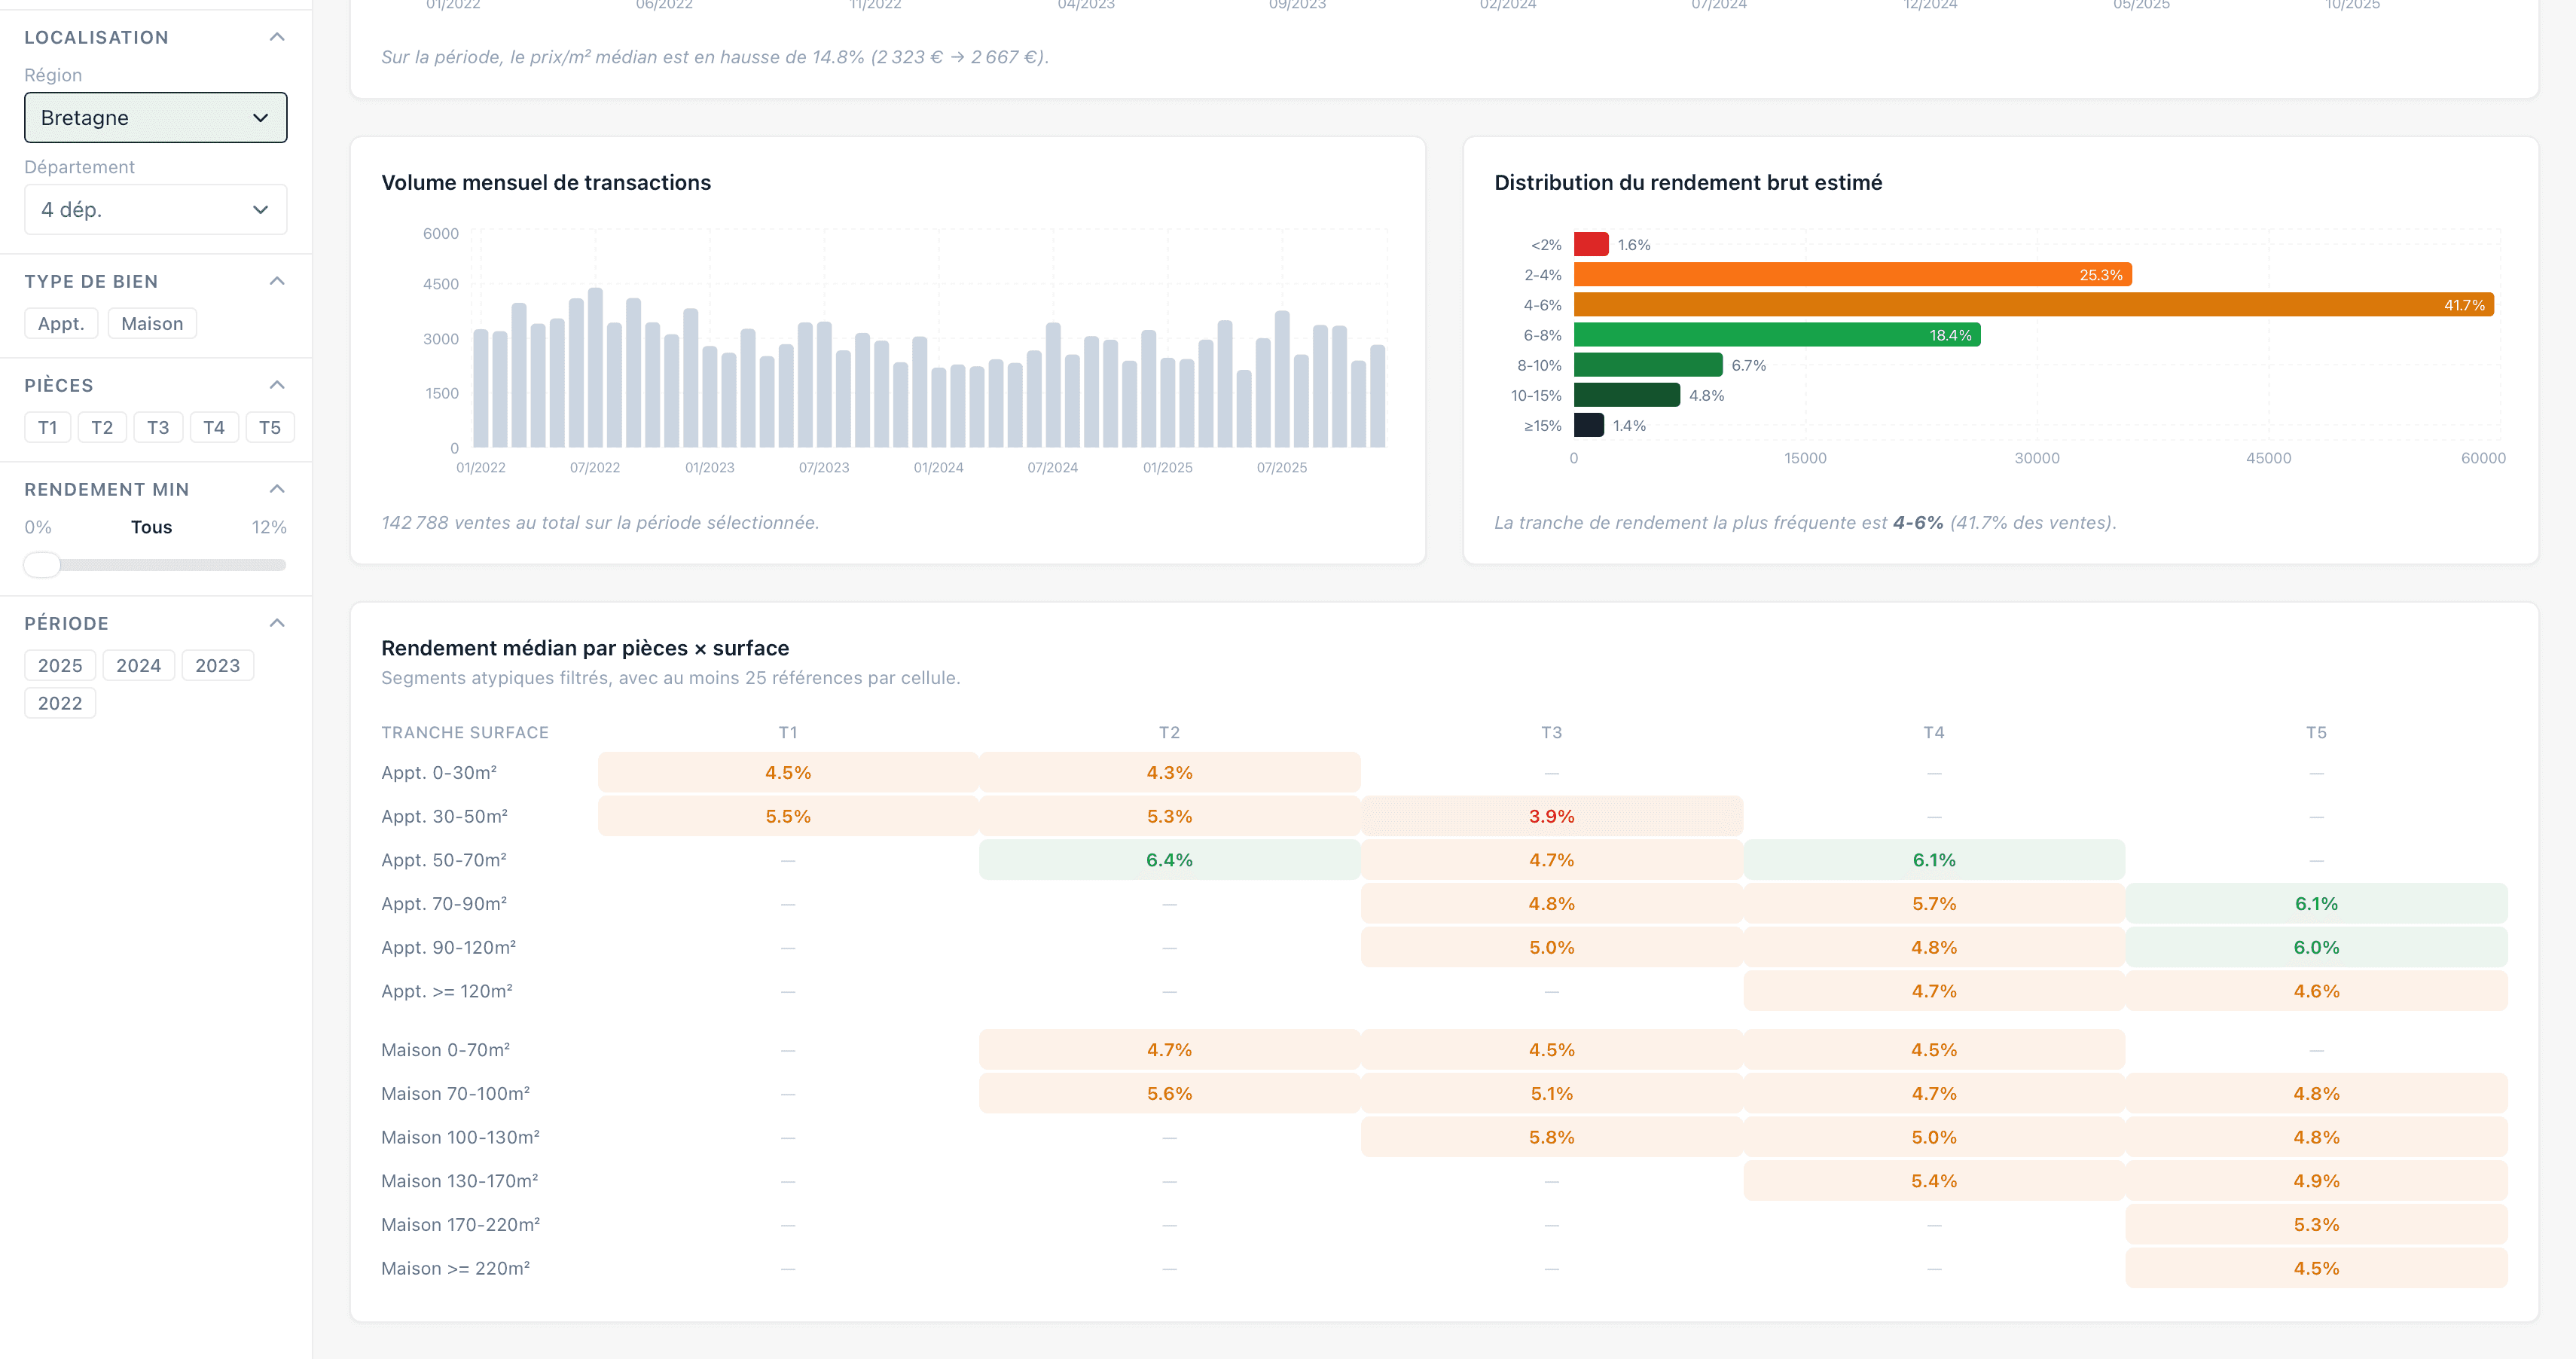
Task: Click the 5.6% cell for Maison 70-100m² T2
Action: [x=1169, y=1094]
